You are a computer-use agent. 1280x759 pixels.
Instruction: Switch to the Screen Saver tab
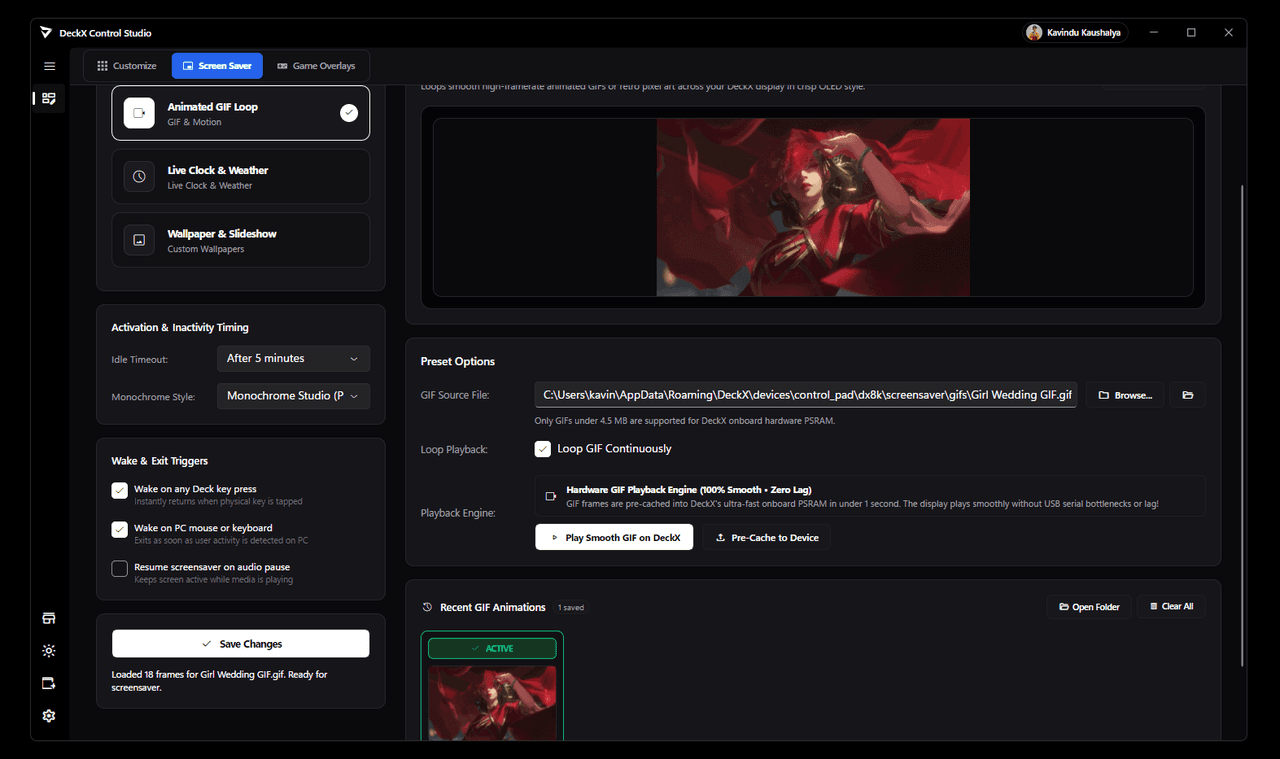click(x=217, y=66)
